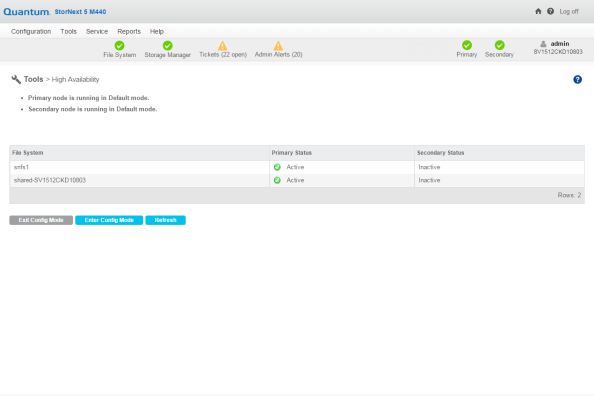The image size is (594, 396).
Task: Click the Exit Config Mode button
Action: click(41, 220)
